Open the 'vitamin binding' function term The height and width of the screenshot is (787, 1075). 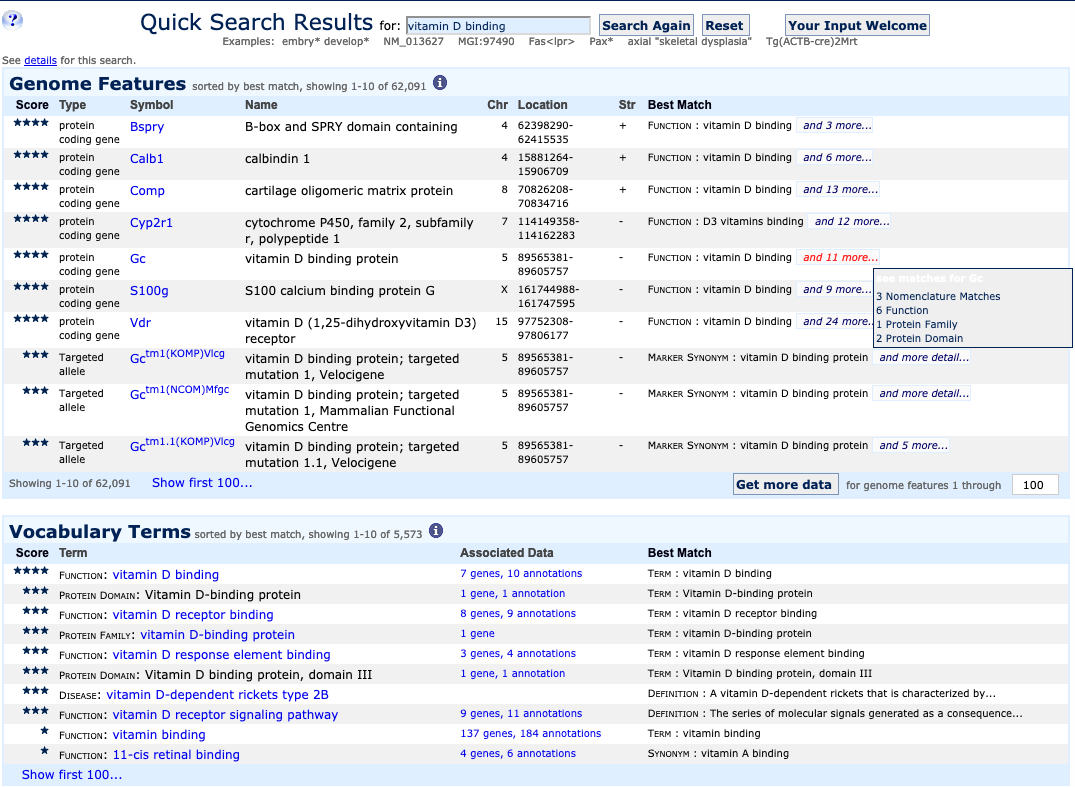click(x=159, y=735)
